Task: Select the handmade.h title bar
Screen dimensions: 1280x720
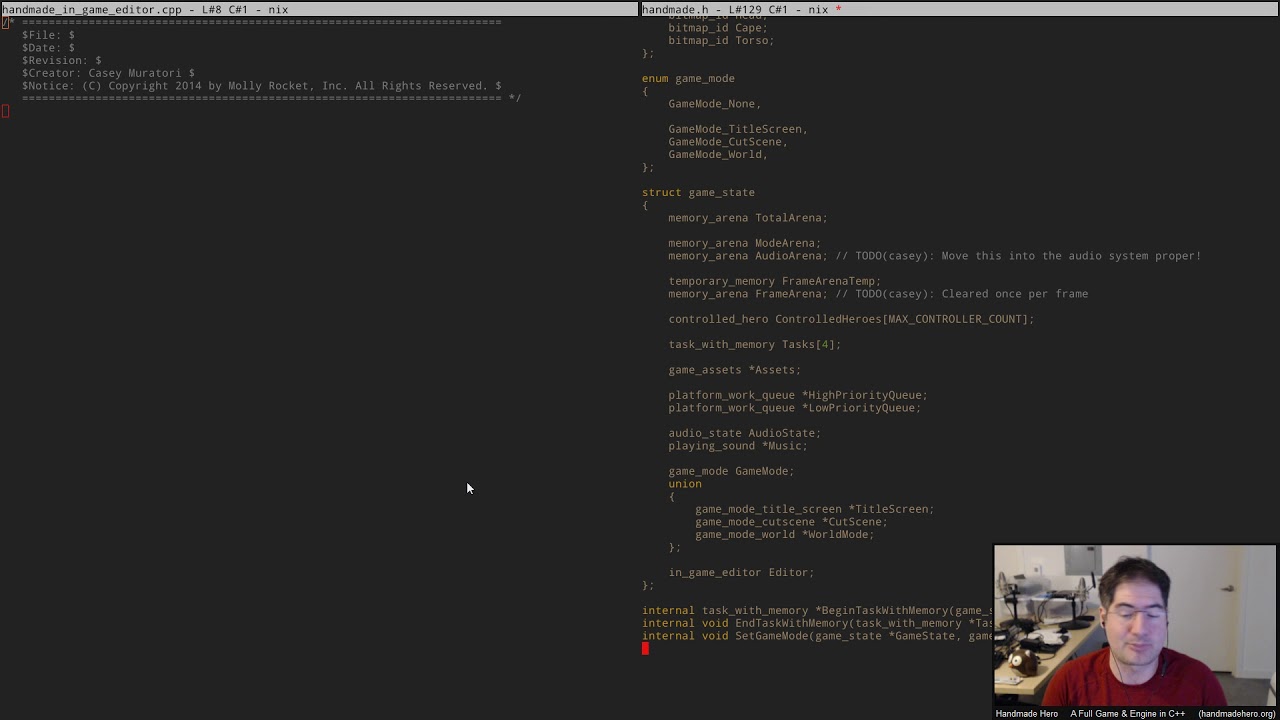Action: 960,9
